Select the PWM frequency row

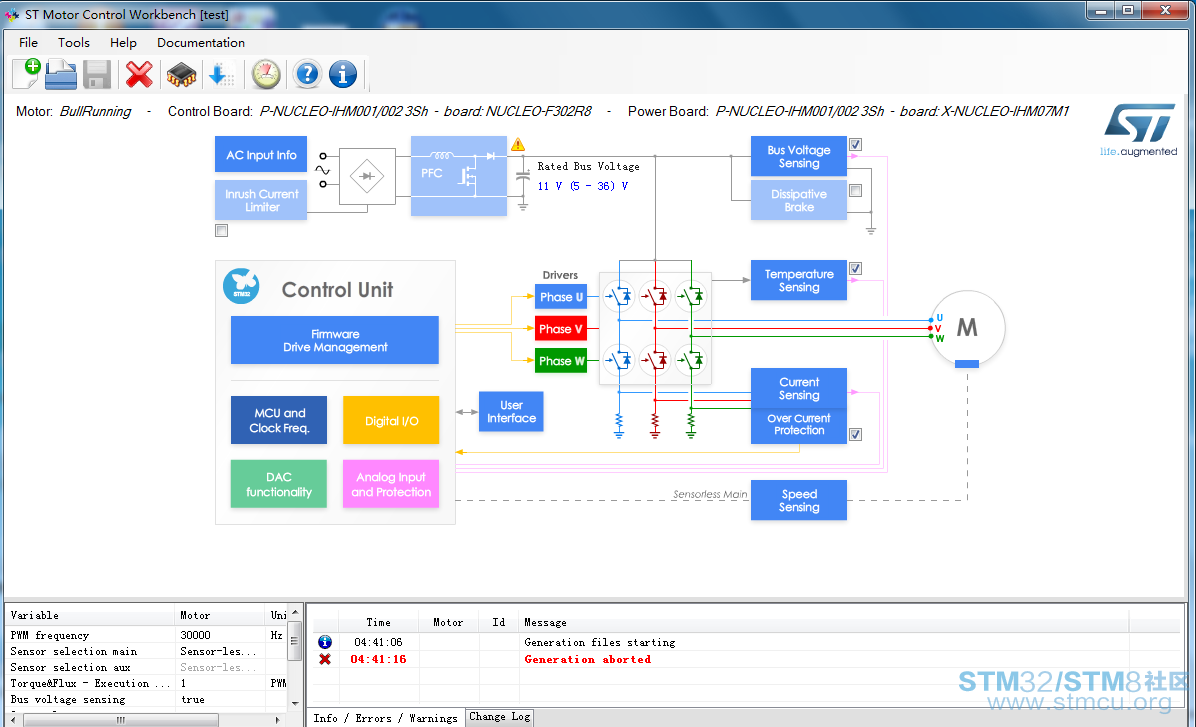pyautogui.click(x=147, y=635)
